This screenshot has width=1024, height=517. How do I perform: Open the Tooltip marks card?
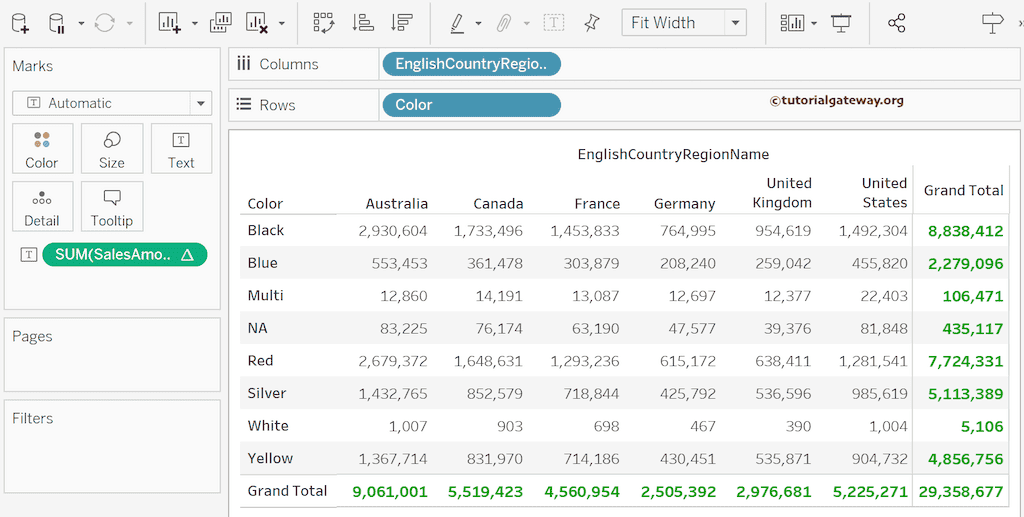pyautogui.click(x=112, y=207)
